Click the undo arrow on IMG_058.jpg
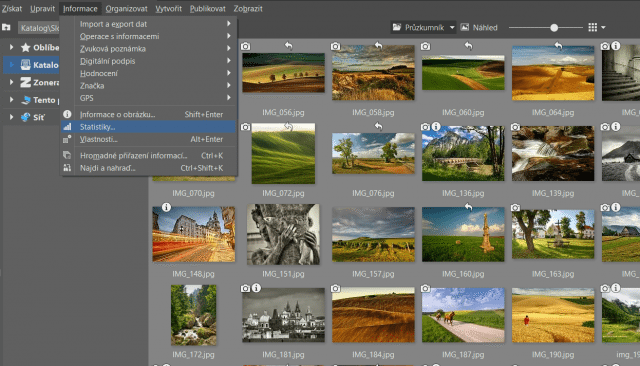The width and height of the screenshot is (640, 366). 378,46
